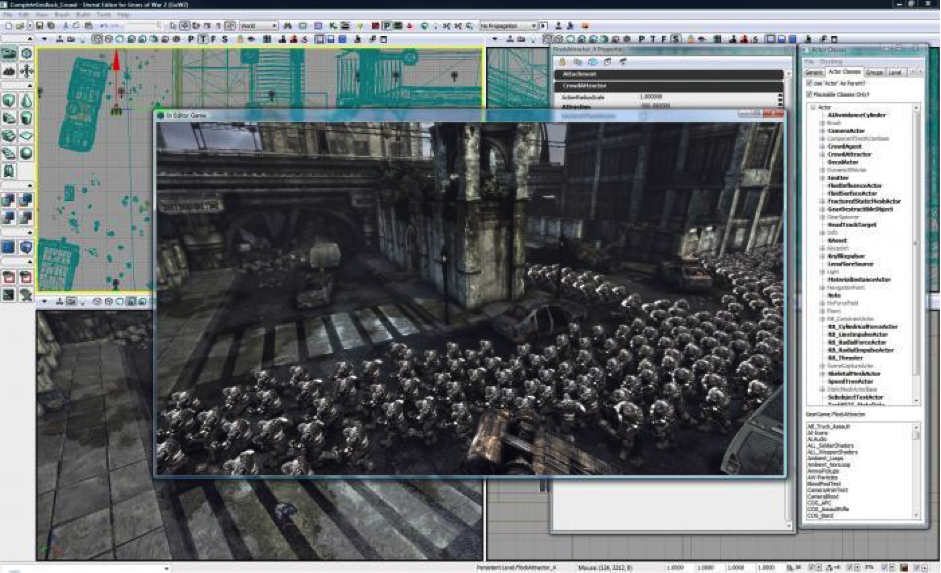
Task: Select "All_Truck_Assault" in the package list
Action: click(x=829, y=427)
